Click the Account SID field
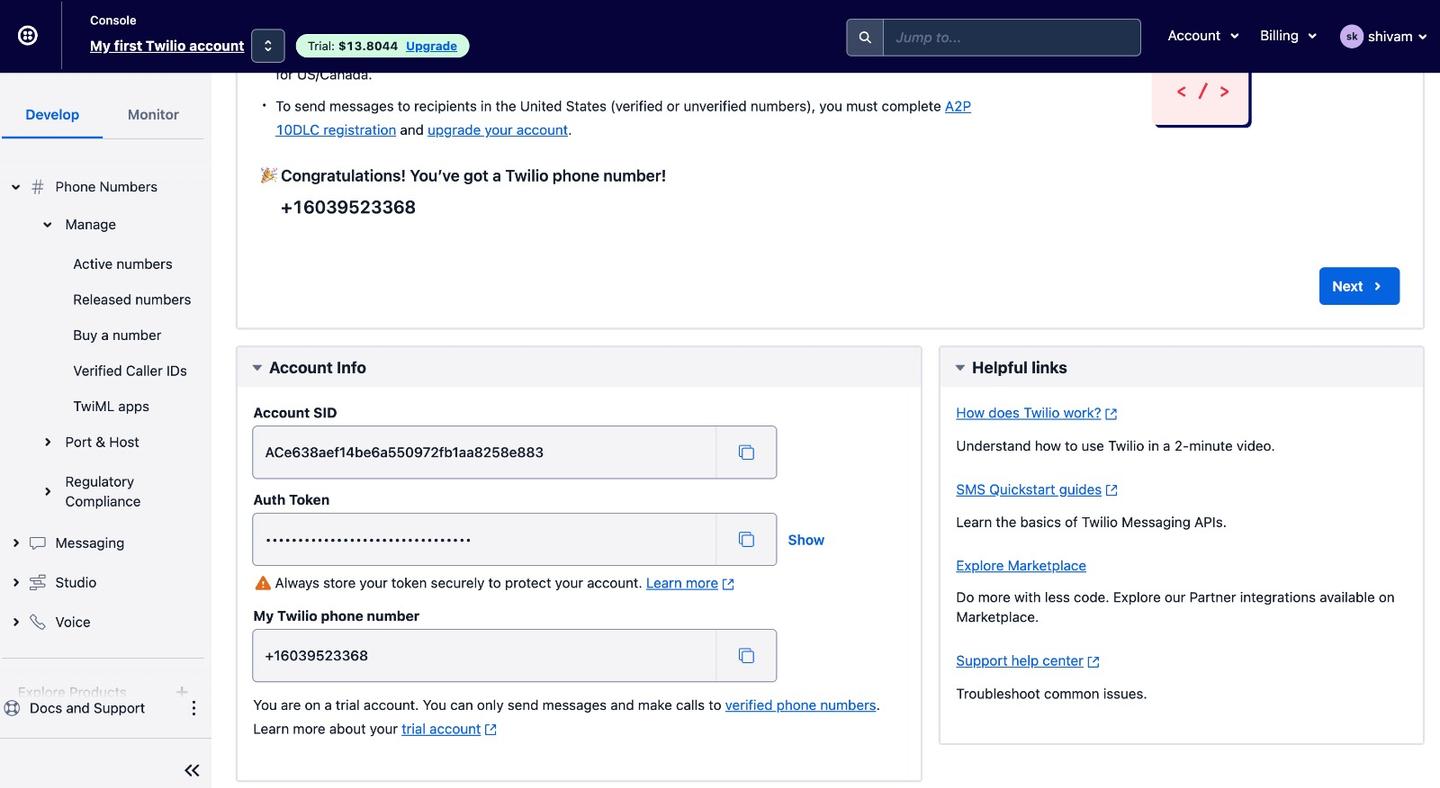Viewport: 1440px width, 788px height. pyautogui.click(x=485, y=453)
